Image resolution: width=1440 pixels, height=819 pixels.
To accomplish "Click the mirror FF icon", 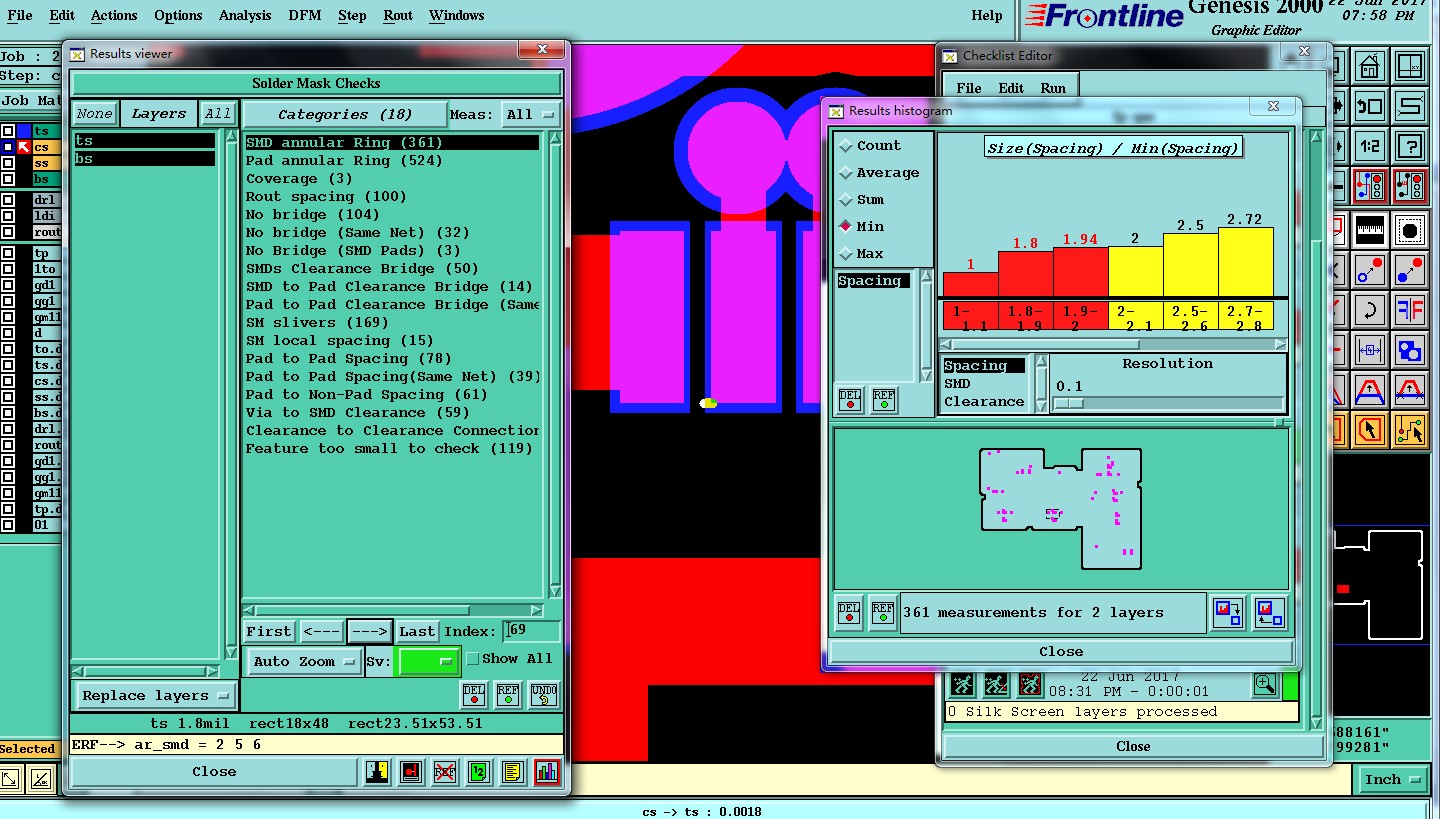I will click(x=1410, y=309).
